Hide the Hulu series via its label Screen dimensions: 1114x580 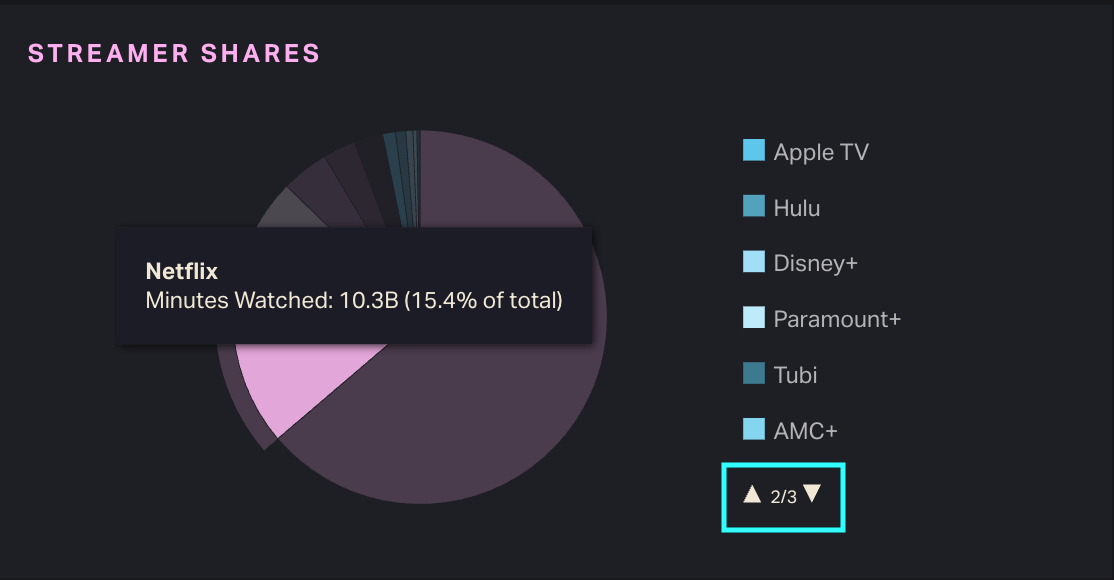pyautogui.click(x=796, y=208)
